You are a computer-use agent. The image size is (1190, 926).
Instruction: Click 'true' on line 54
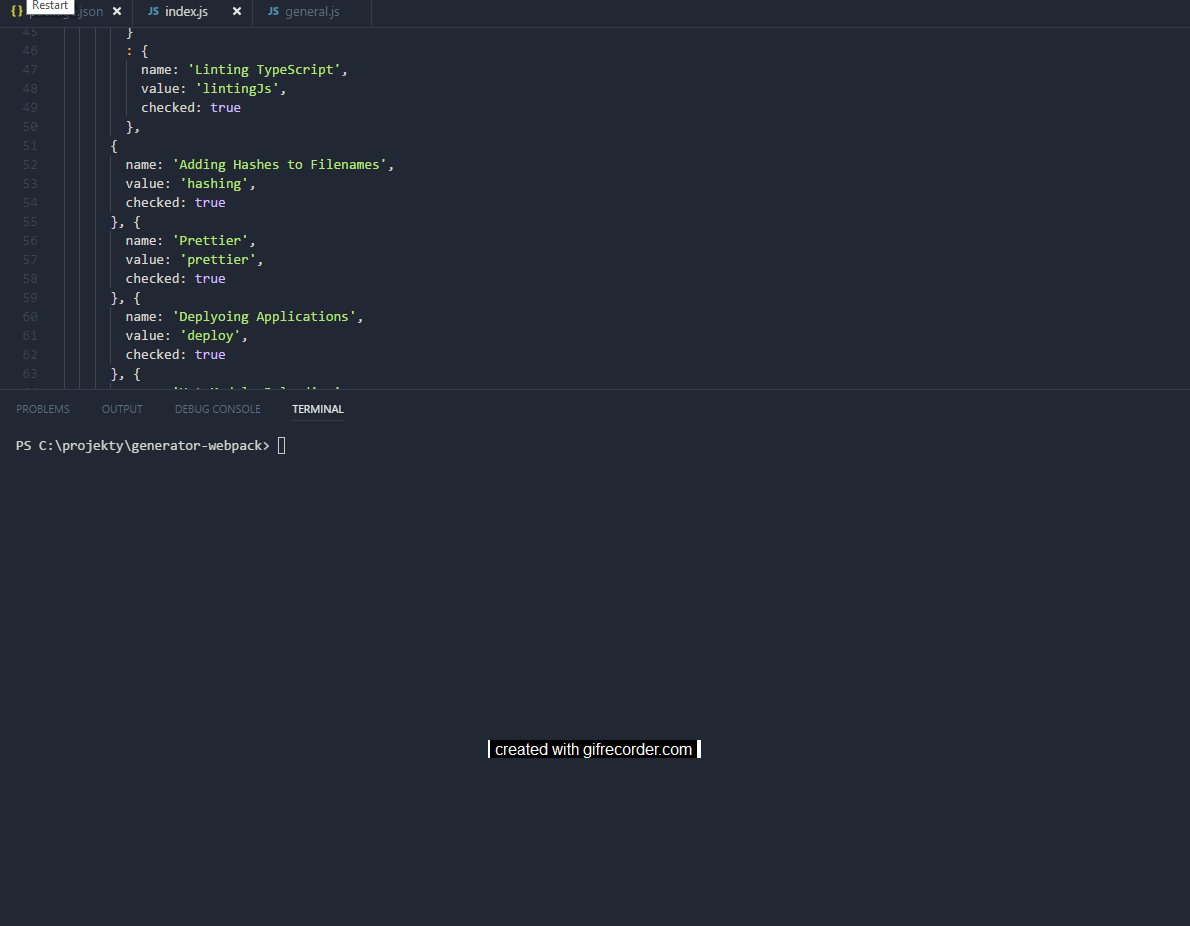[210, 203]
